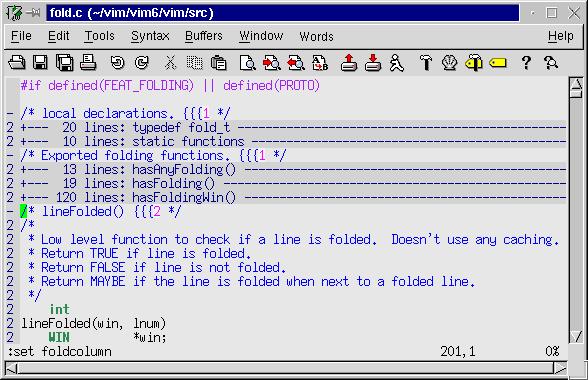Click the Help question mark icon
The height and width of the screenshot is (380, 588).
(x=526, y=63)
